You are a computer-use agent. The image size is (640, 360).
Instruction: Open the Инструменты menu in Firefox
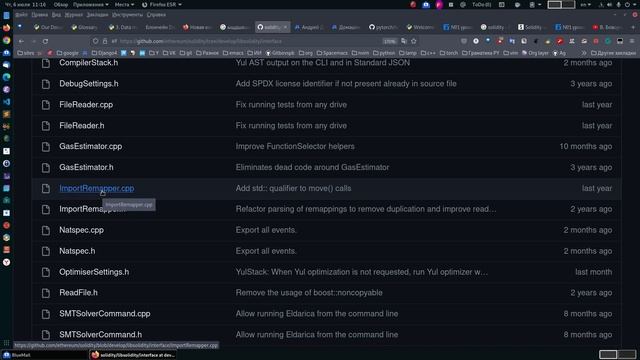[x=127, y=15]
